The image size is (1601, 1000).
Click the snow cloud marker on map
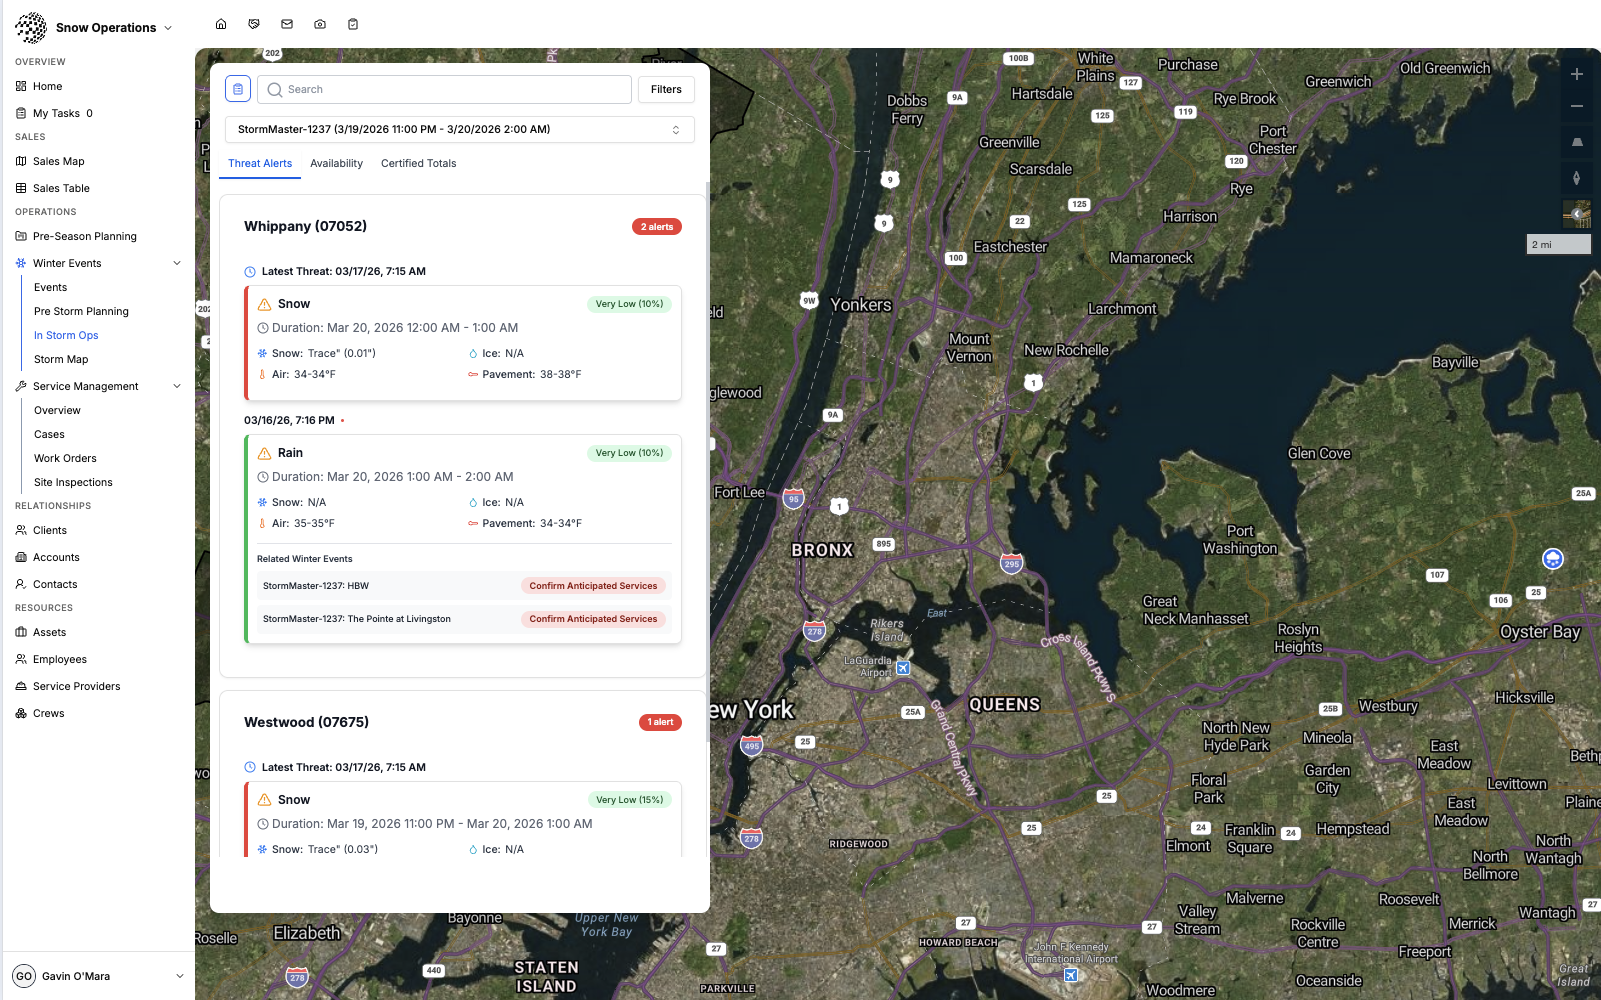pyautogui.click(x=1552, y=559)
